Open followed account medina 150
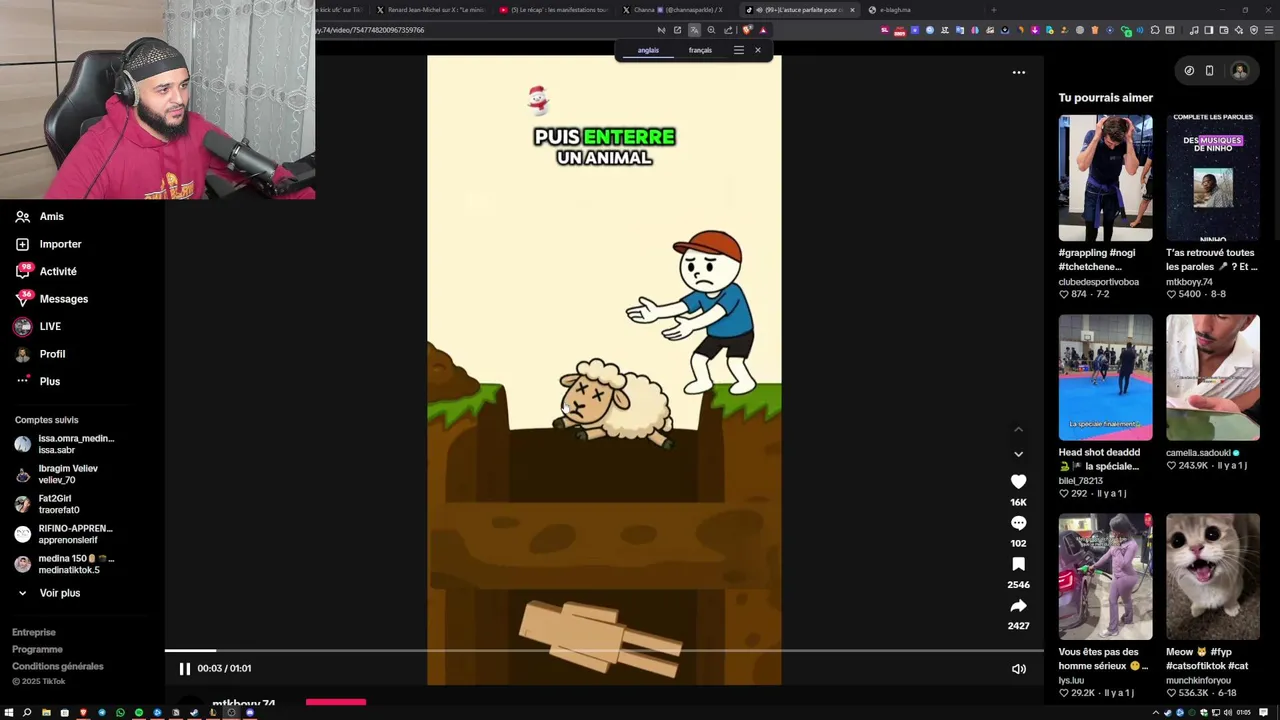Screen dimensions: 1280x720 point(65,564)
